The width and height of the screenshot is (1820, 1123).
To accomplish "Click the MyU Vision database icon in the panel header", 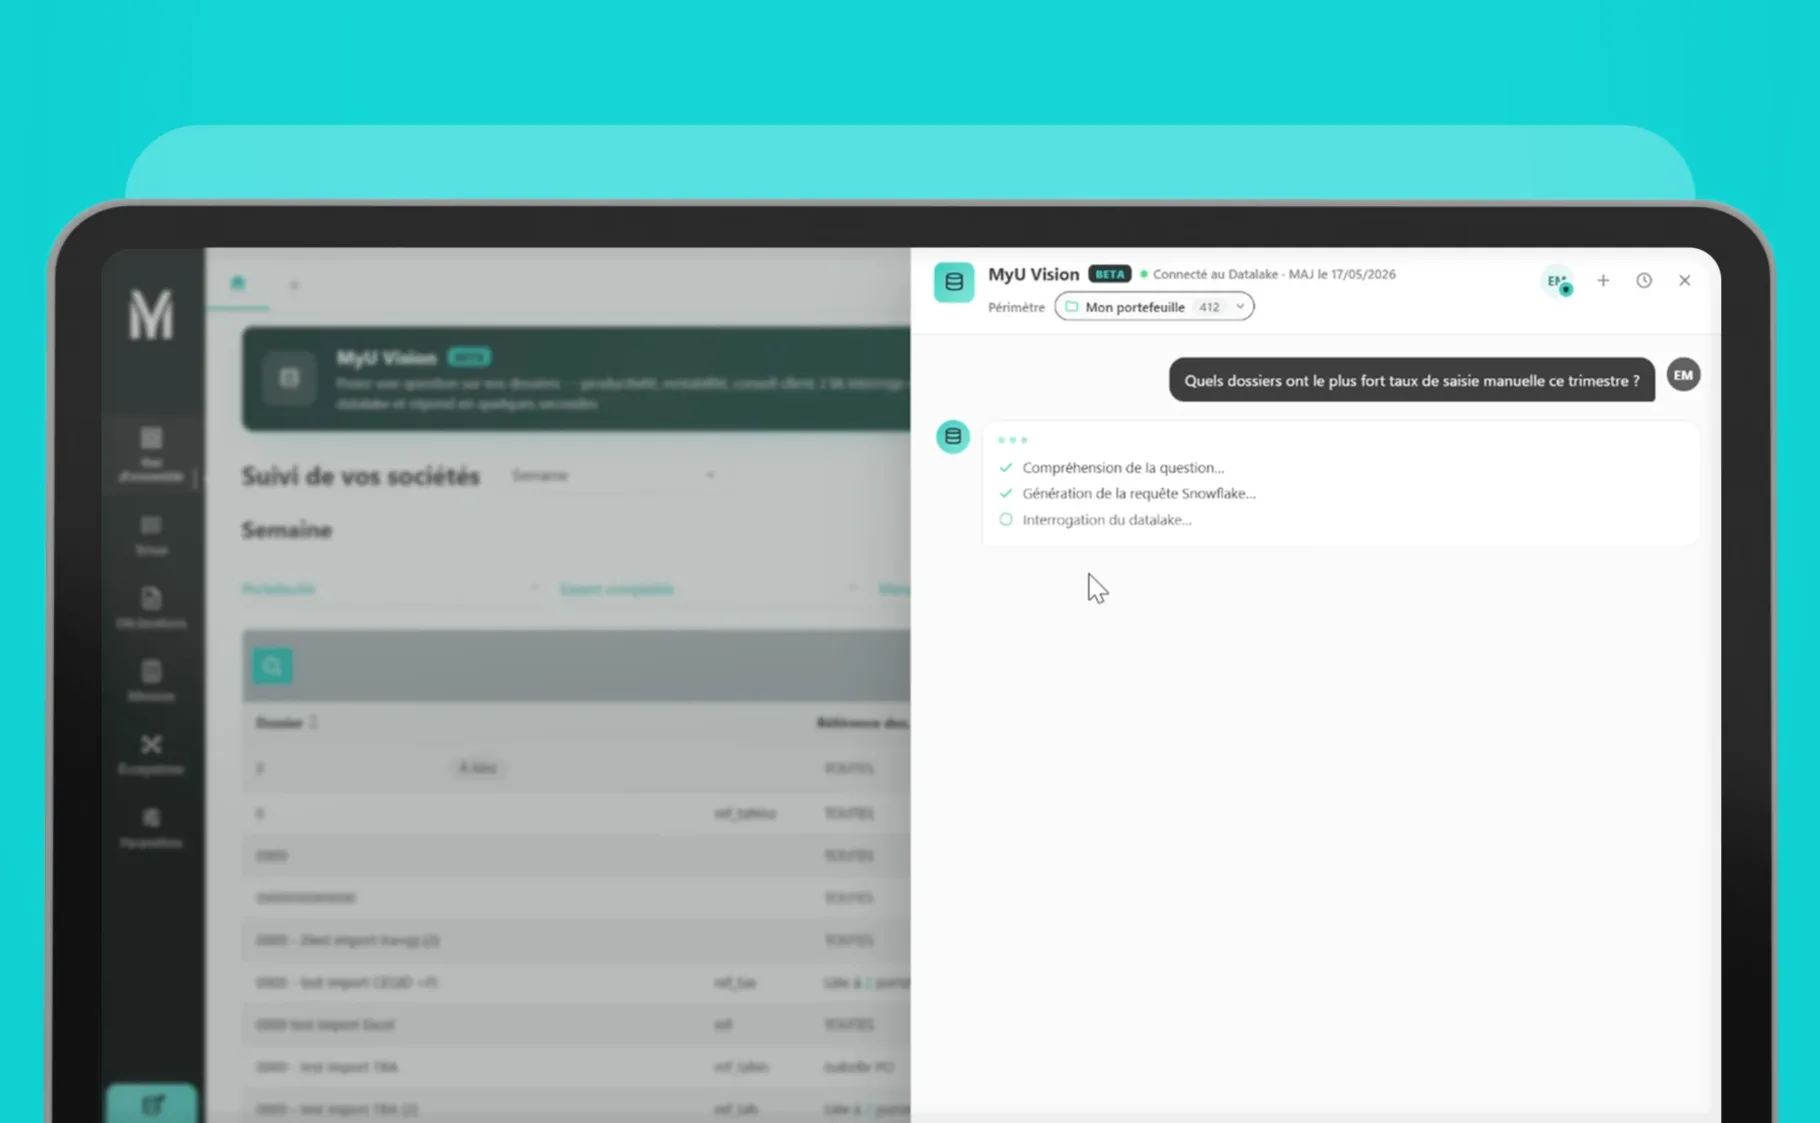I will (x=953, y=282).
